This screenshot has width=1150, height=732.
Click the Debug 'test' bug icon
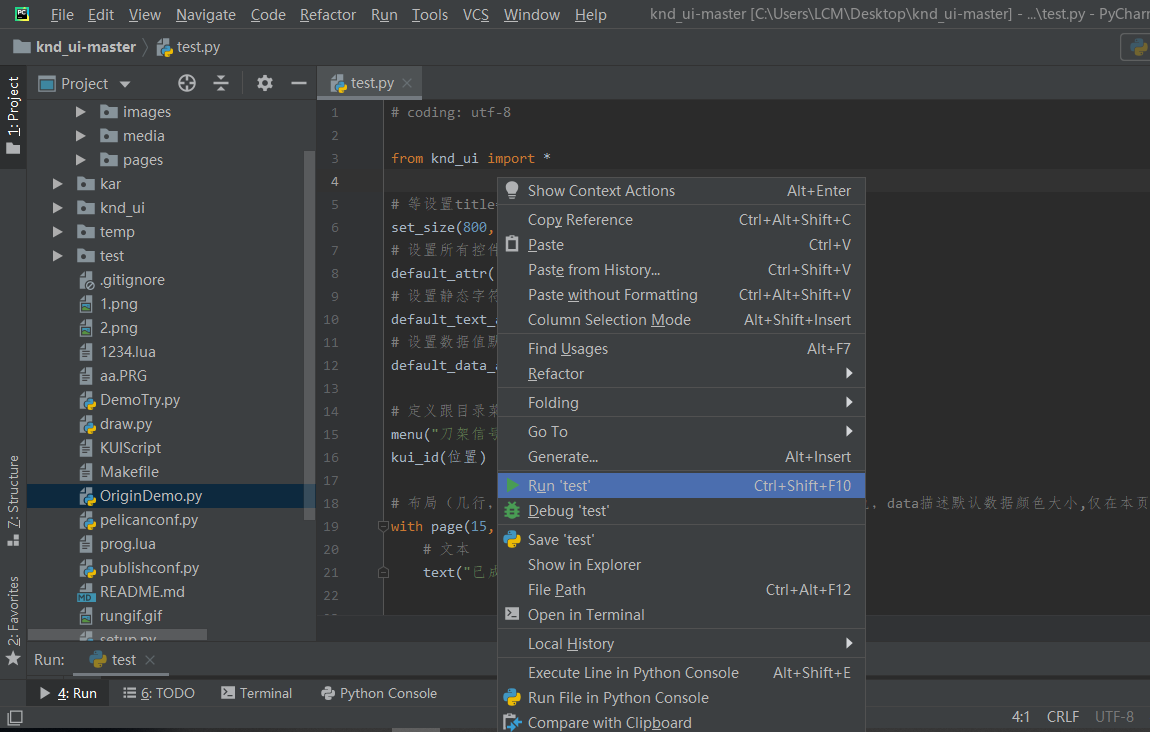[512, 510]
